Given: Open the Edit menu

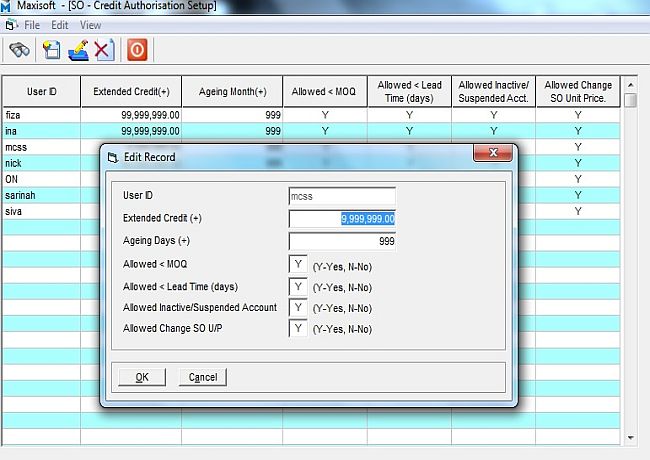Looking at the screenshot, I should point(60,25).
